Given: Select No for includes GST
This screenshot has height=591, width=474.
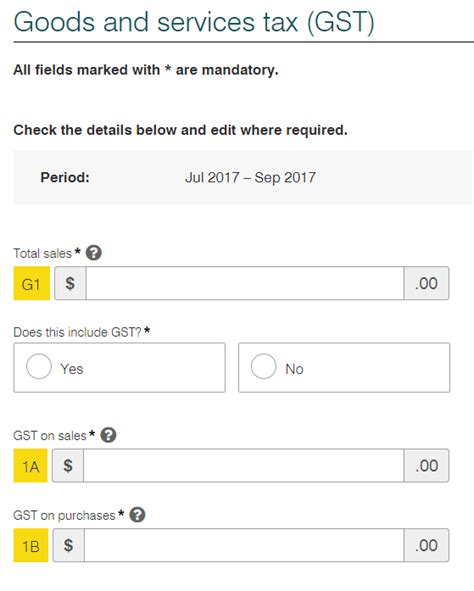Looking at the screenshot, I should tap(344, 367).
